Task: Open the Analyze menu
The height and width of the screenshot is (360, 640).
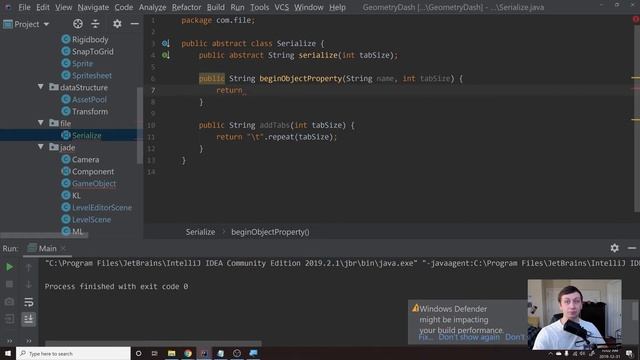Action: click(152, 7)
